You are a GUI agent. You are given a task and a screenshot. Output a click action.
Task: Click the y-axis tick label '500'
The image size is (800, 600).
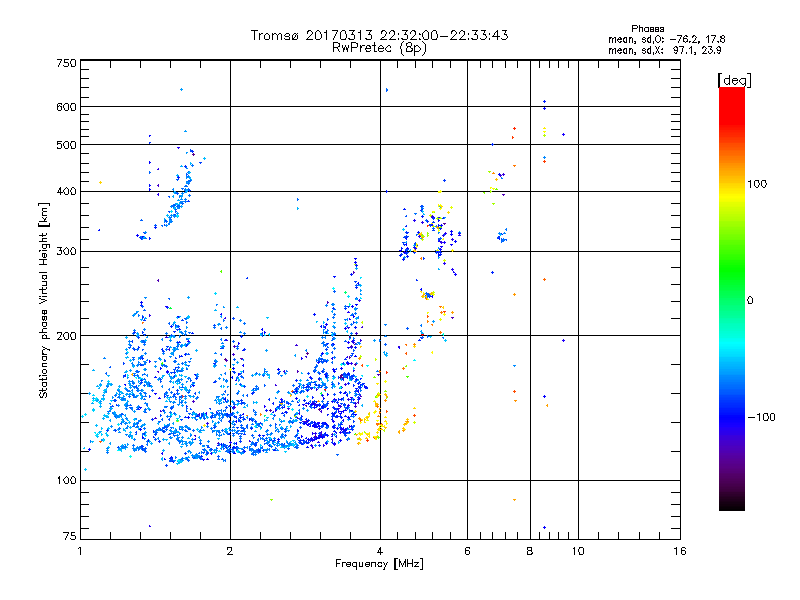[67, 145]
